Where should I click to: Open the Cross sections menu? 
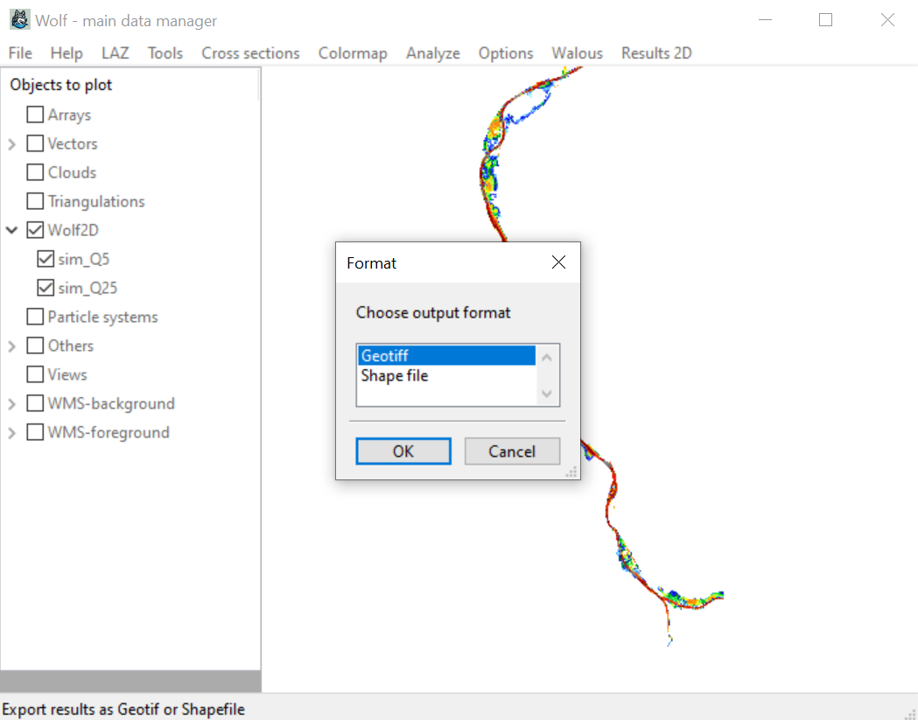pos(250,53)
